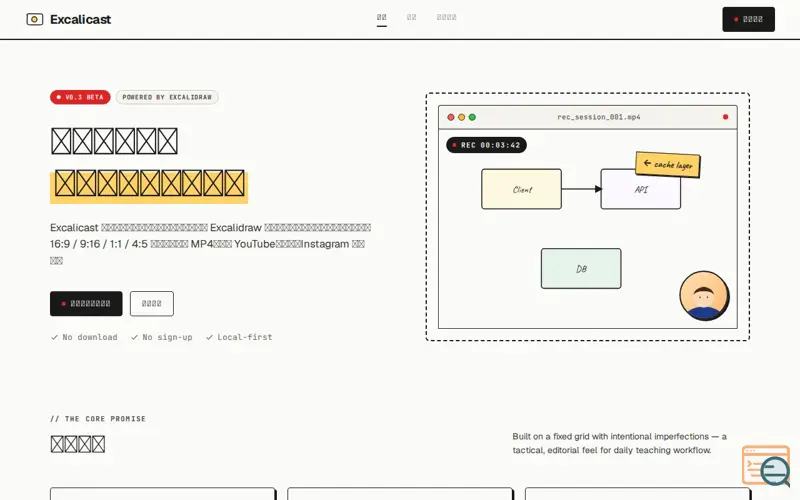Viewport: 800px width, 500px height.
Task: Open the third navigation menu item
Action: (x=446, y=17)
